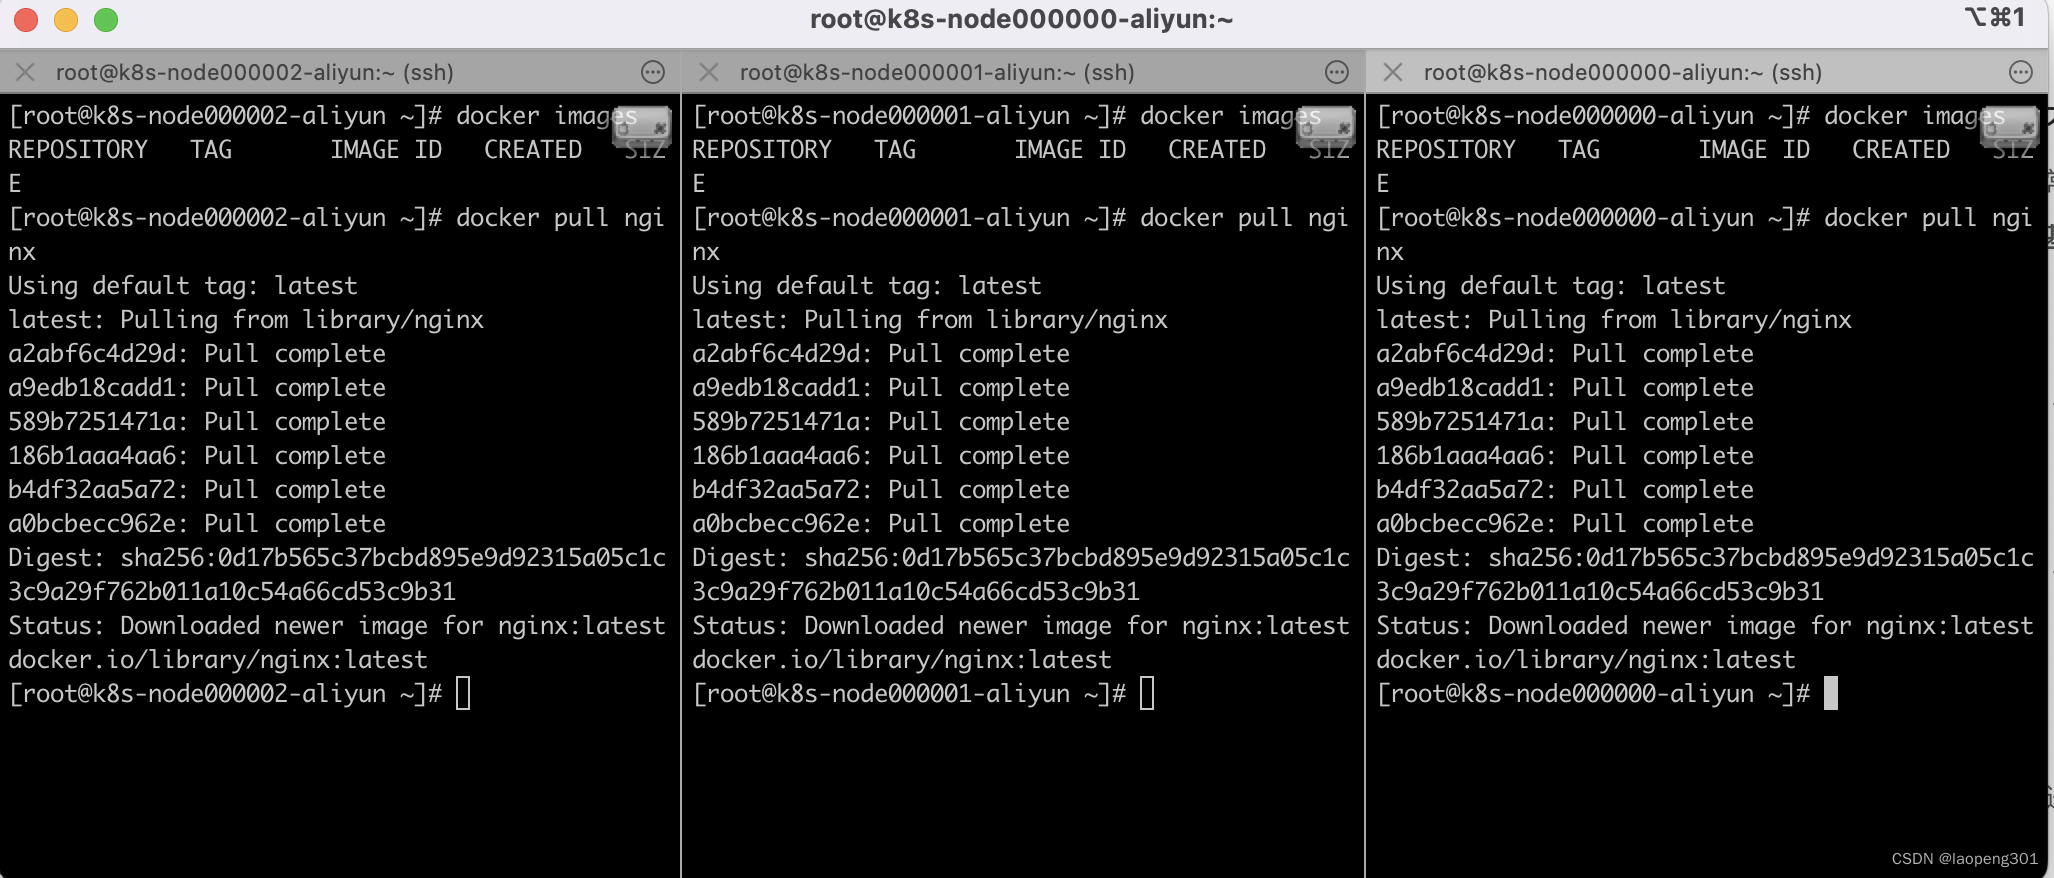
Task: Click 'a9edb18cadd1: Pull complete' in node000002 pane
Action: coord(197,388)
